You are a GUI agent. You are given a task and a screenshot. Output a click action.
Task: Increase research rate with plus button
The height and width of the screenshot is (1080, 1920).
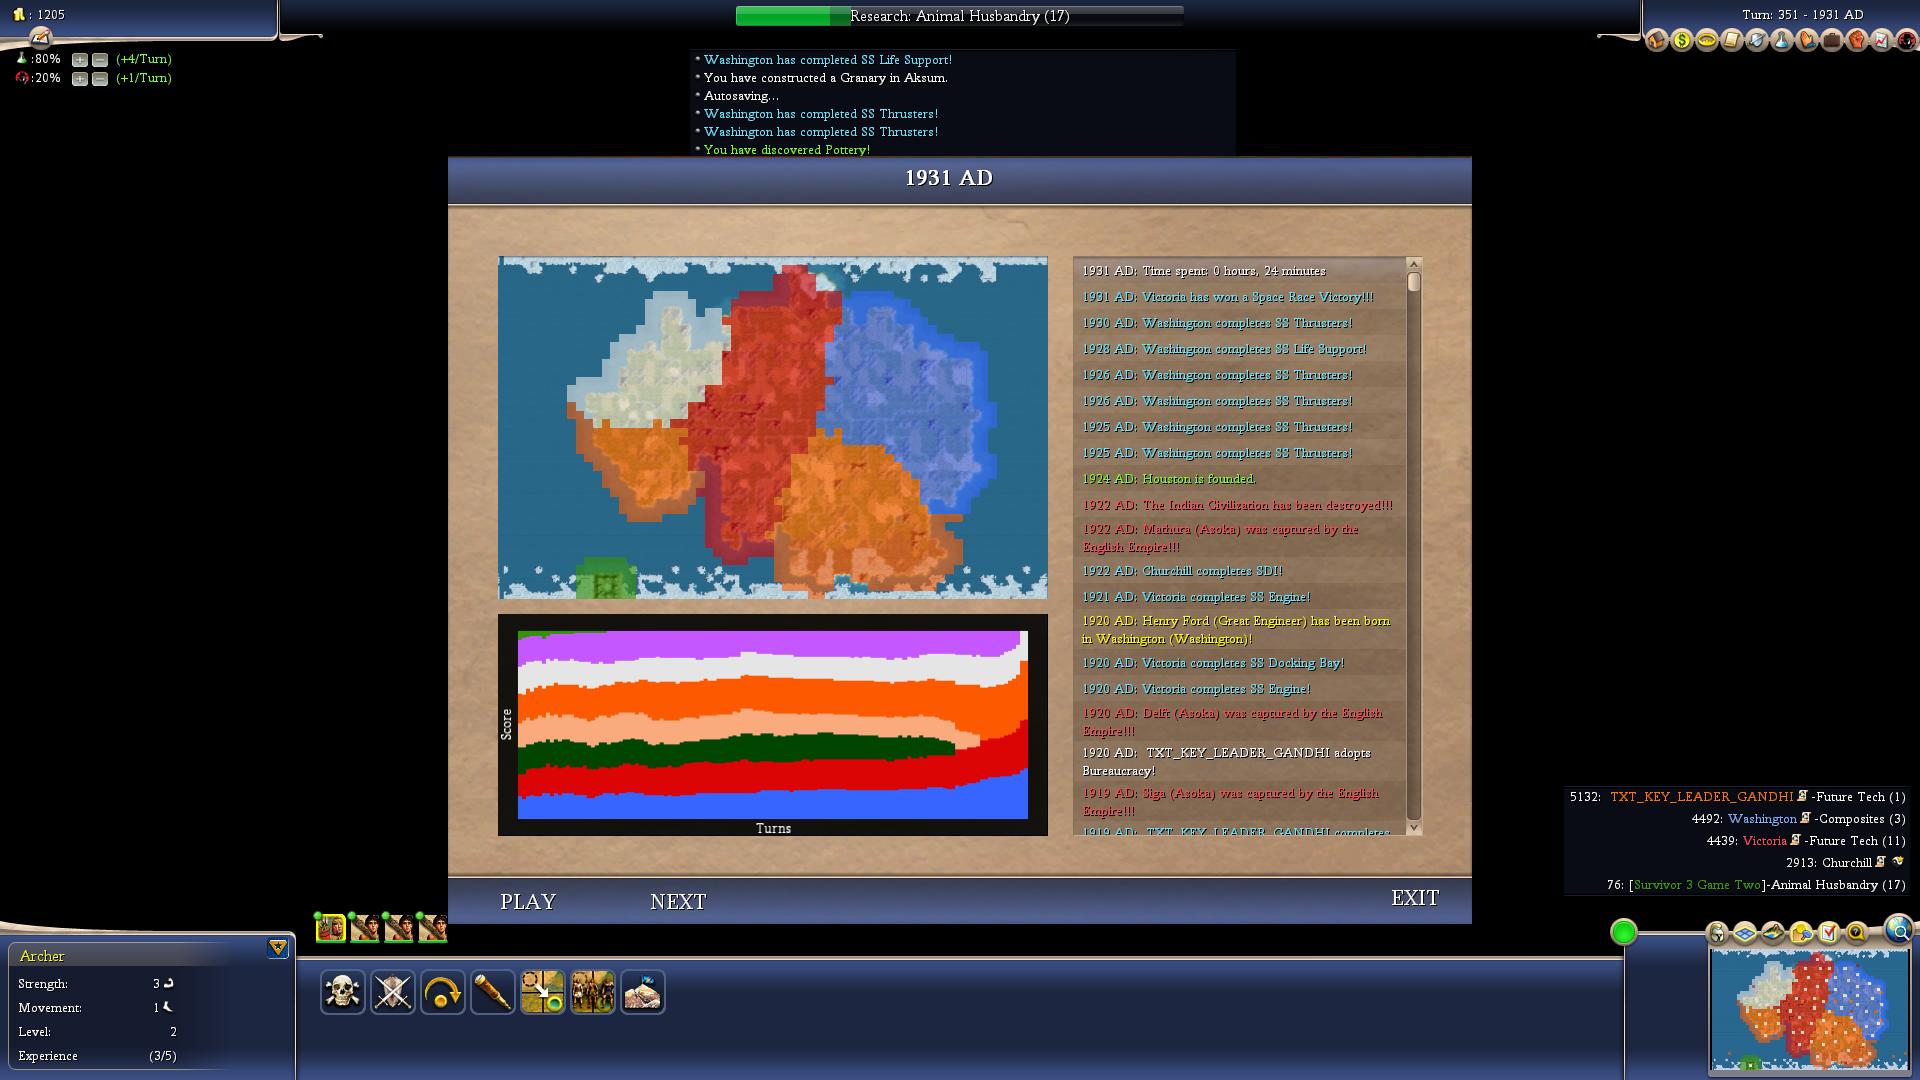(80, 60)
